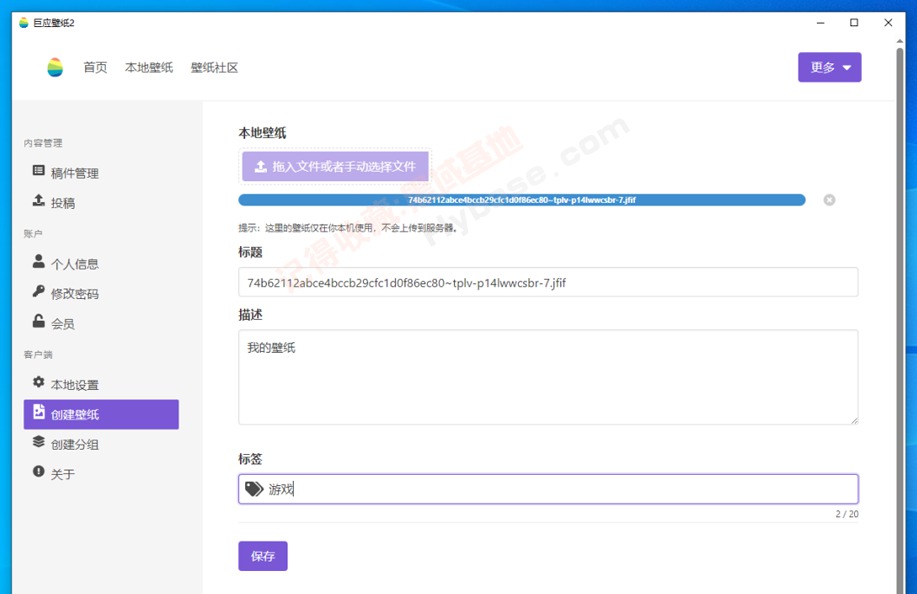Go to 首页 tab
Viewport: 917px width, 594px height.
tap(95, 68)
